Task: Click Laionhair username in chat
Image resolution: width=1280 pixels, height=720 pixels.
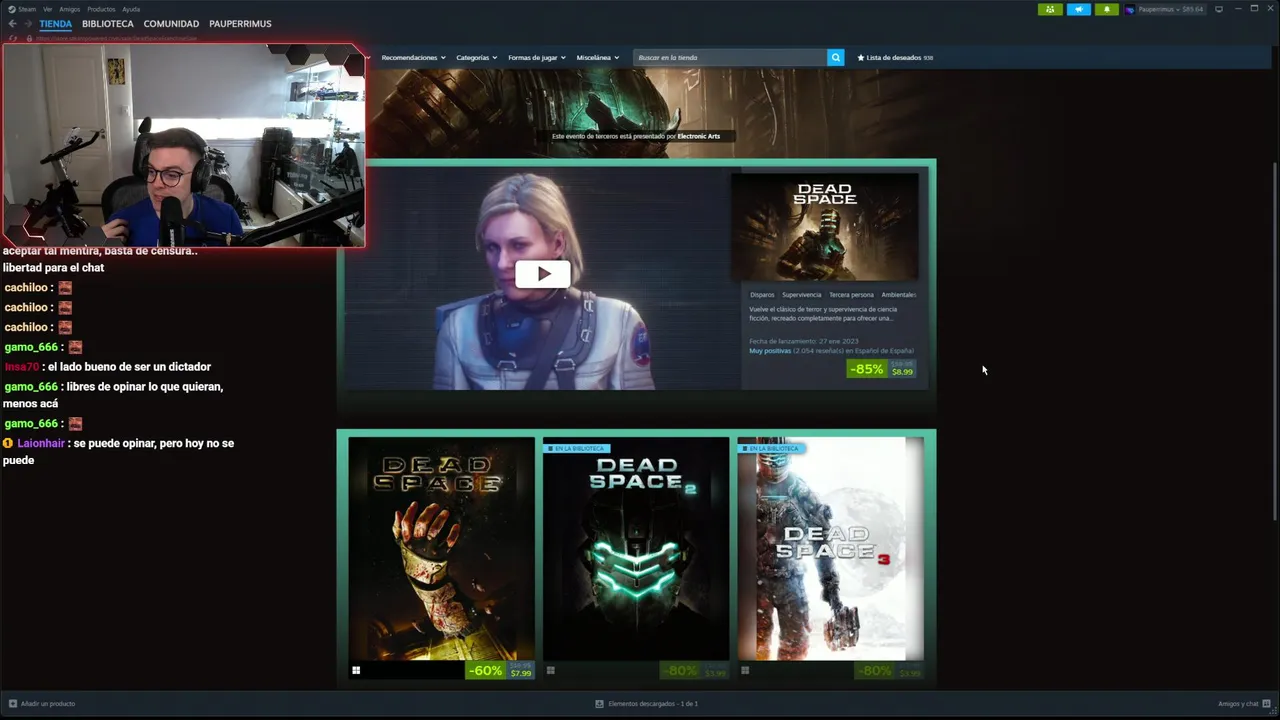Action: [x=41, y=443]
